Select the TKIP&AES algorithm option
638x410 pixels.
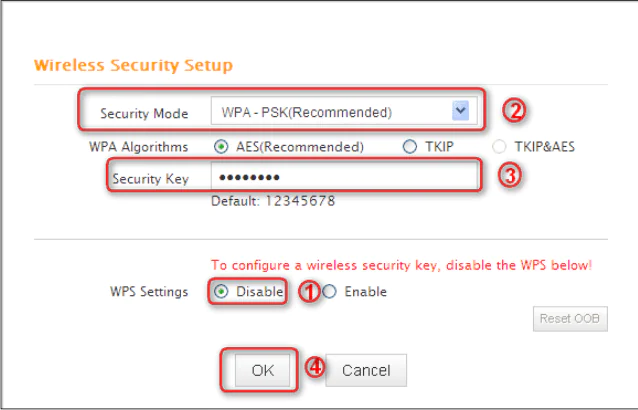pos(500,147)
